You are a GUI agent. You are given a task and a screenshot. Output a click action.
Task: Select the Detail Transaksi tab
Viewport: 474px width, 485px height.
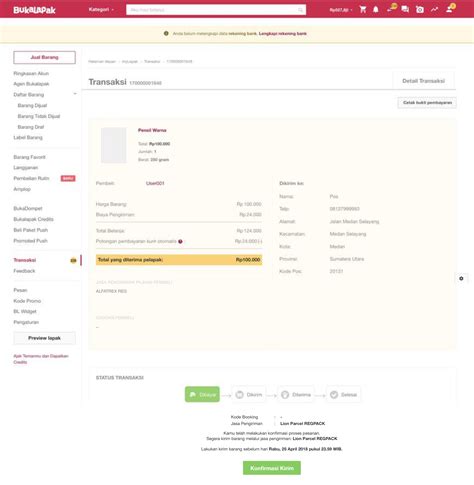(x=423, y=81)
